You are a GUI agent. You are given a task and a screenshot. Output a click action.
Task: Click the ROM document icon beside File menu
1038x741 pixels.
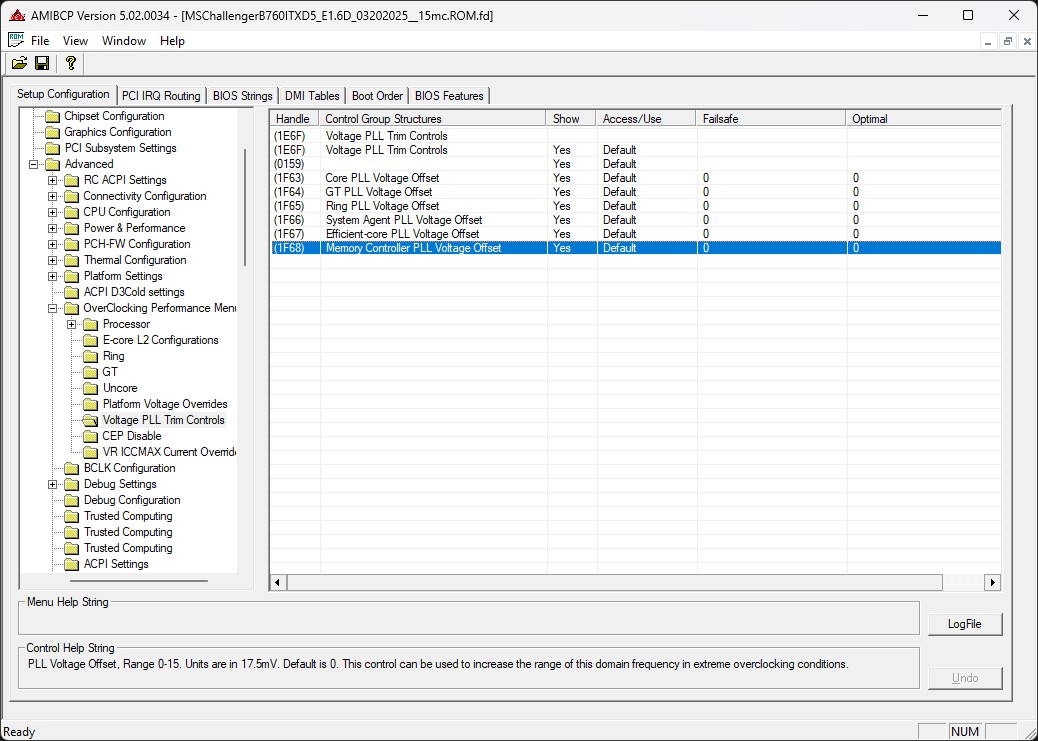[x=16, y=40]
